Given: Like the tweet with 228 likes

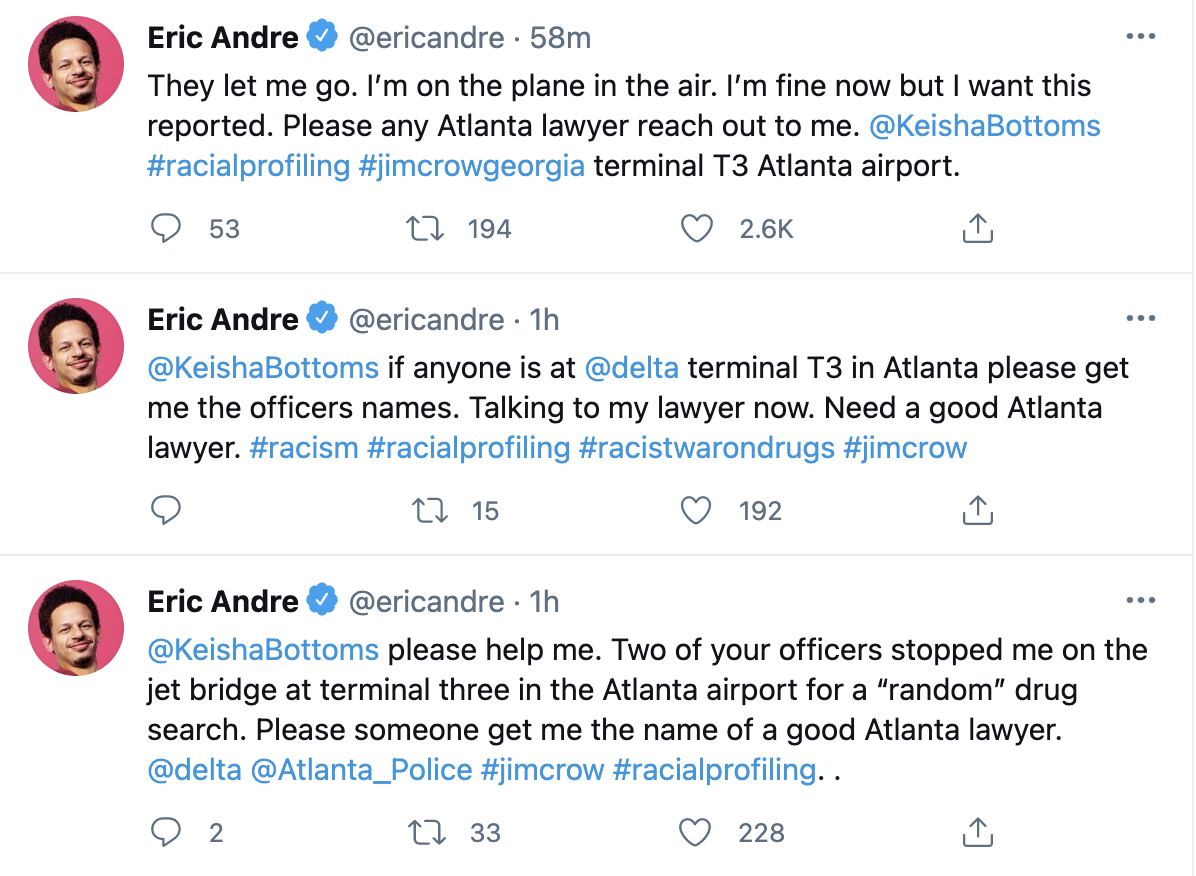Looking at the screenshot, I should point(696,833).
